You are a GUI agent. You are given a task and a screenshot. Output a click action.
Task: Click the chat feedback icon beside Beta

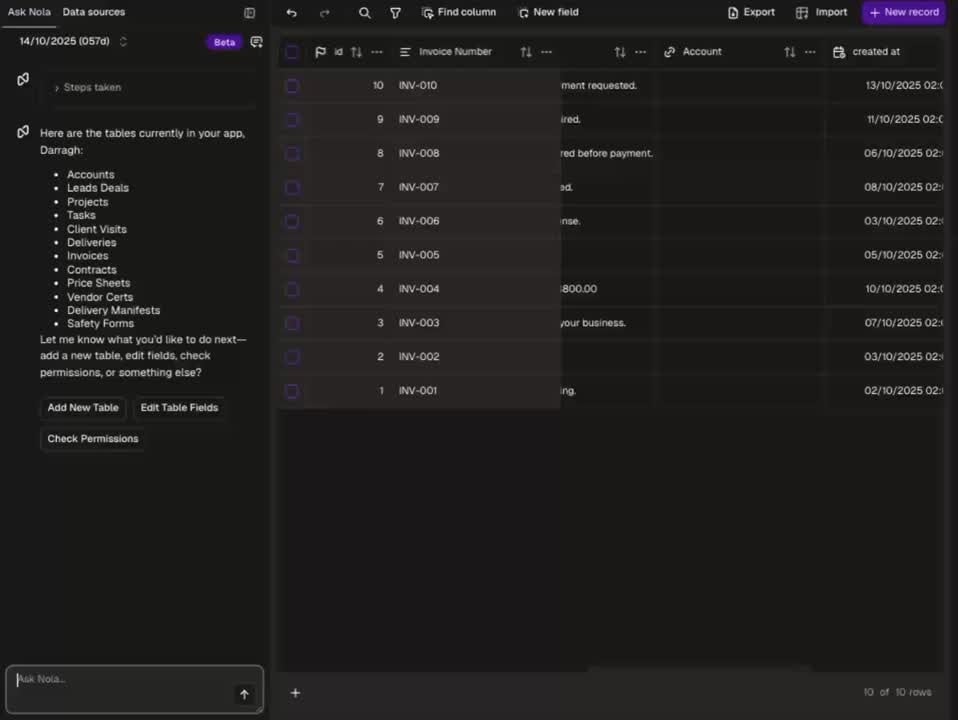click(x=256, y=42)
